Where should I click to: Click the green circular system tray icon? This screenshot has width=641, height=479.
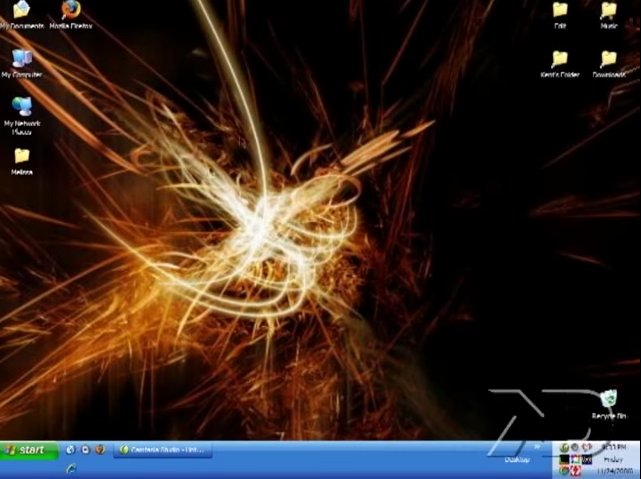click(x=565, y=448)
